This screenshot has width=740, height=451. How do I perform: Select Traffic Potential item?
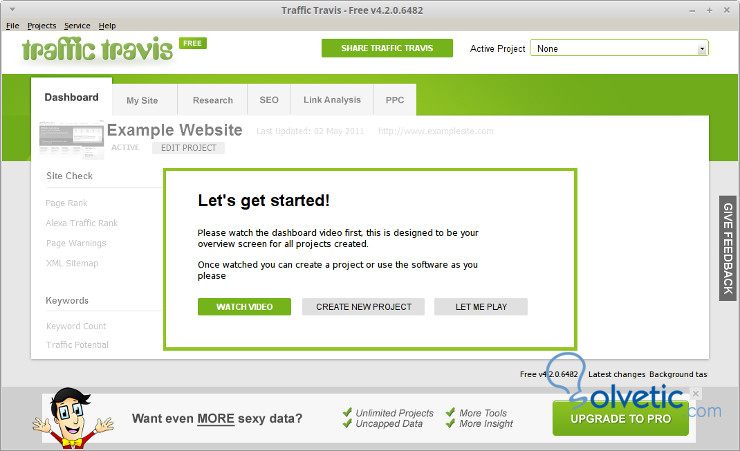[77, 345]
